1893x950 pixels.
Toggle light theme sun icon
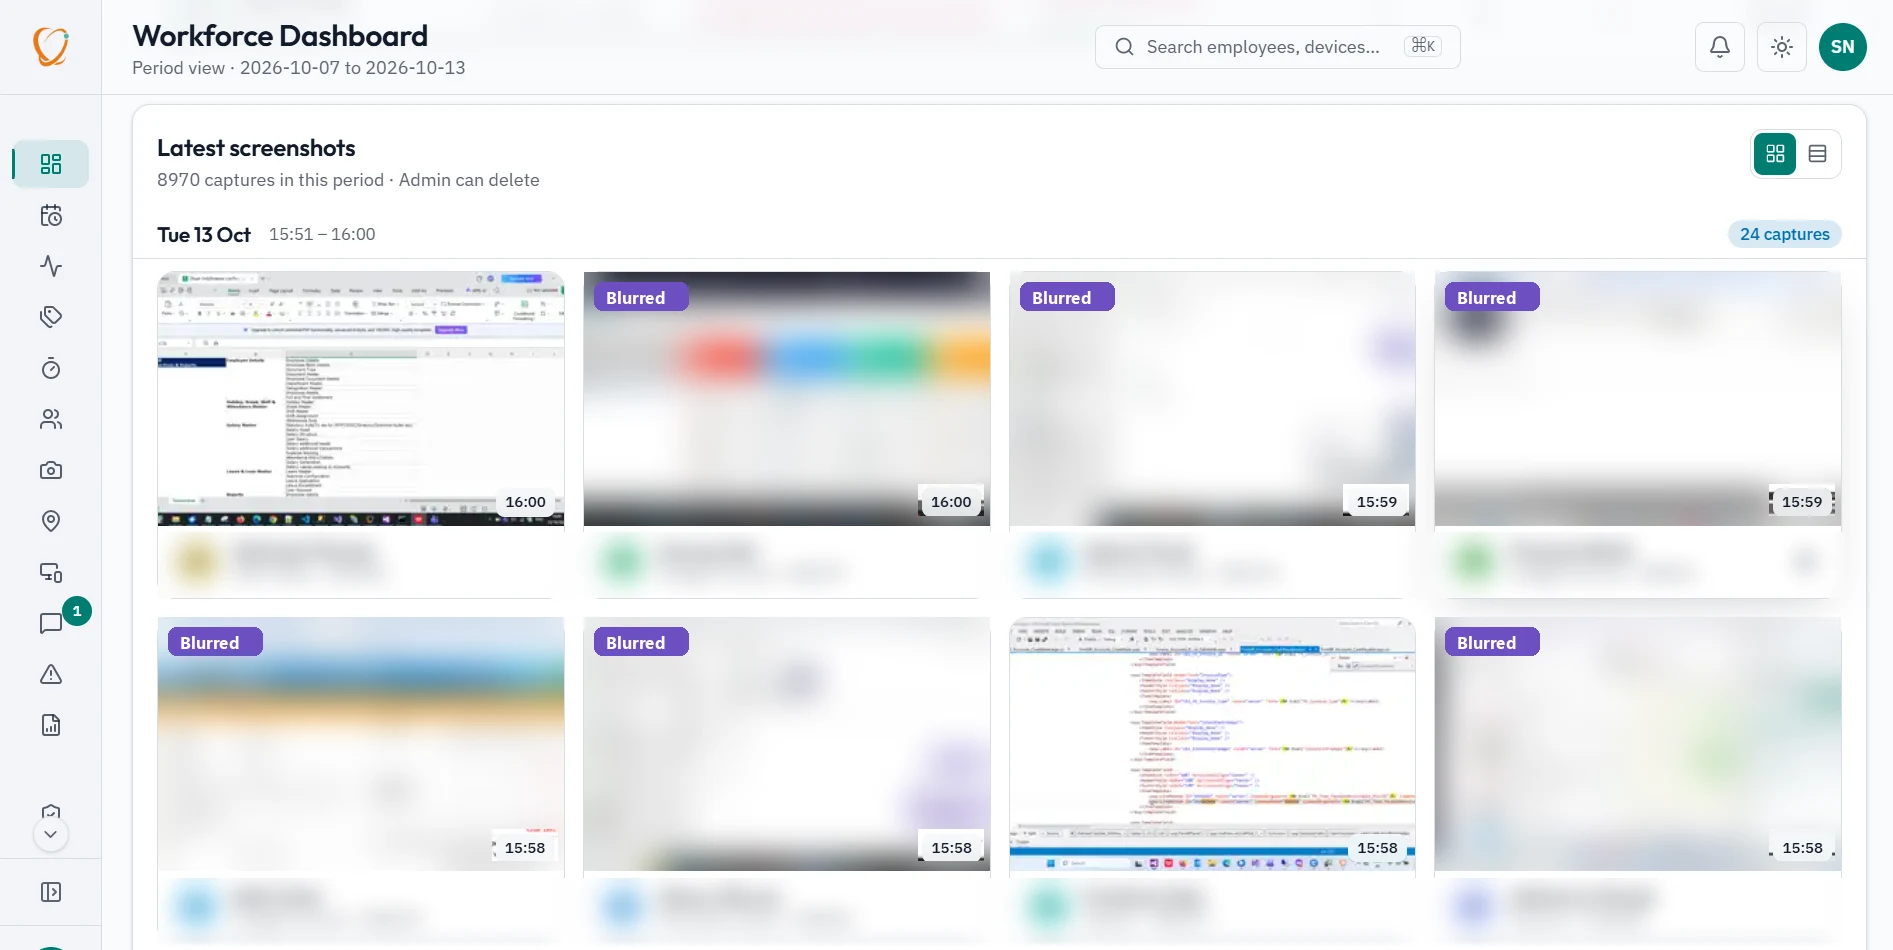pyautogui.click(x=1782, y=47)
